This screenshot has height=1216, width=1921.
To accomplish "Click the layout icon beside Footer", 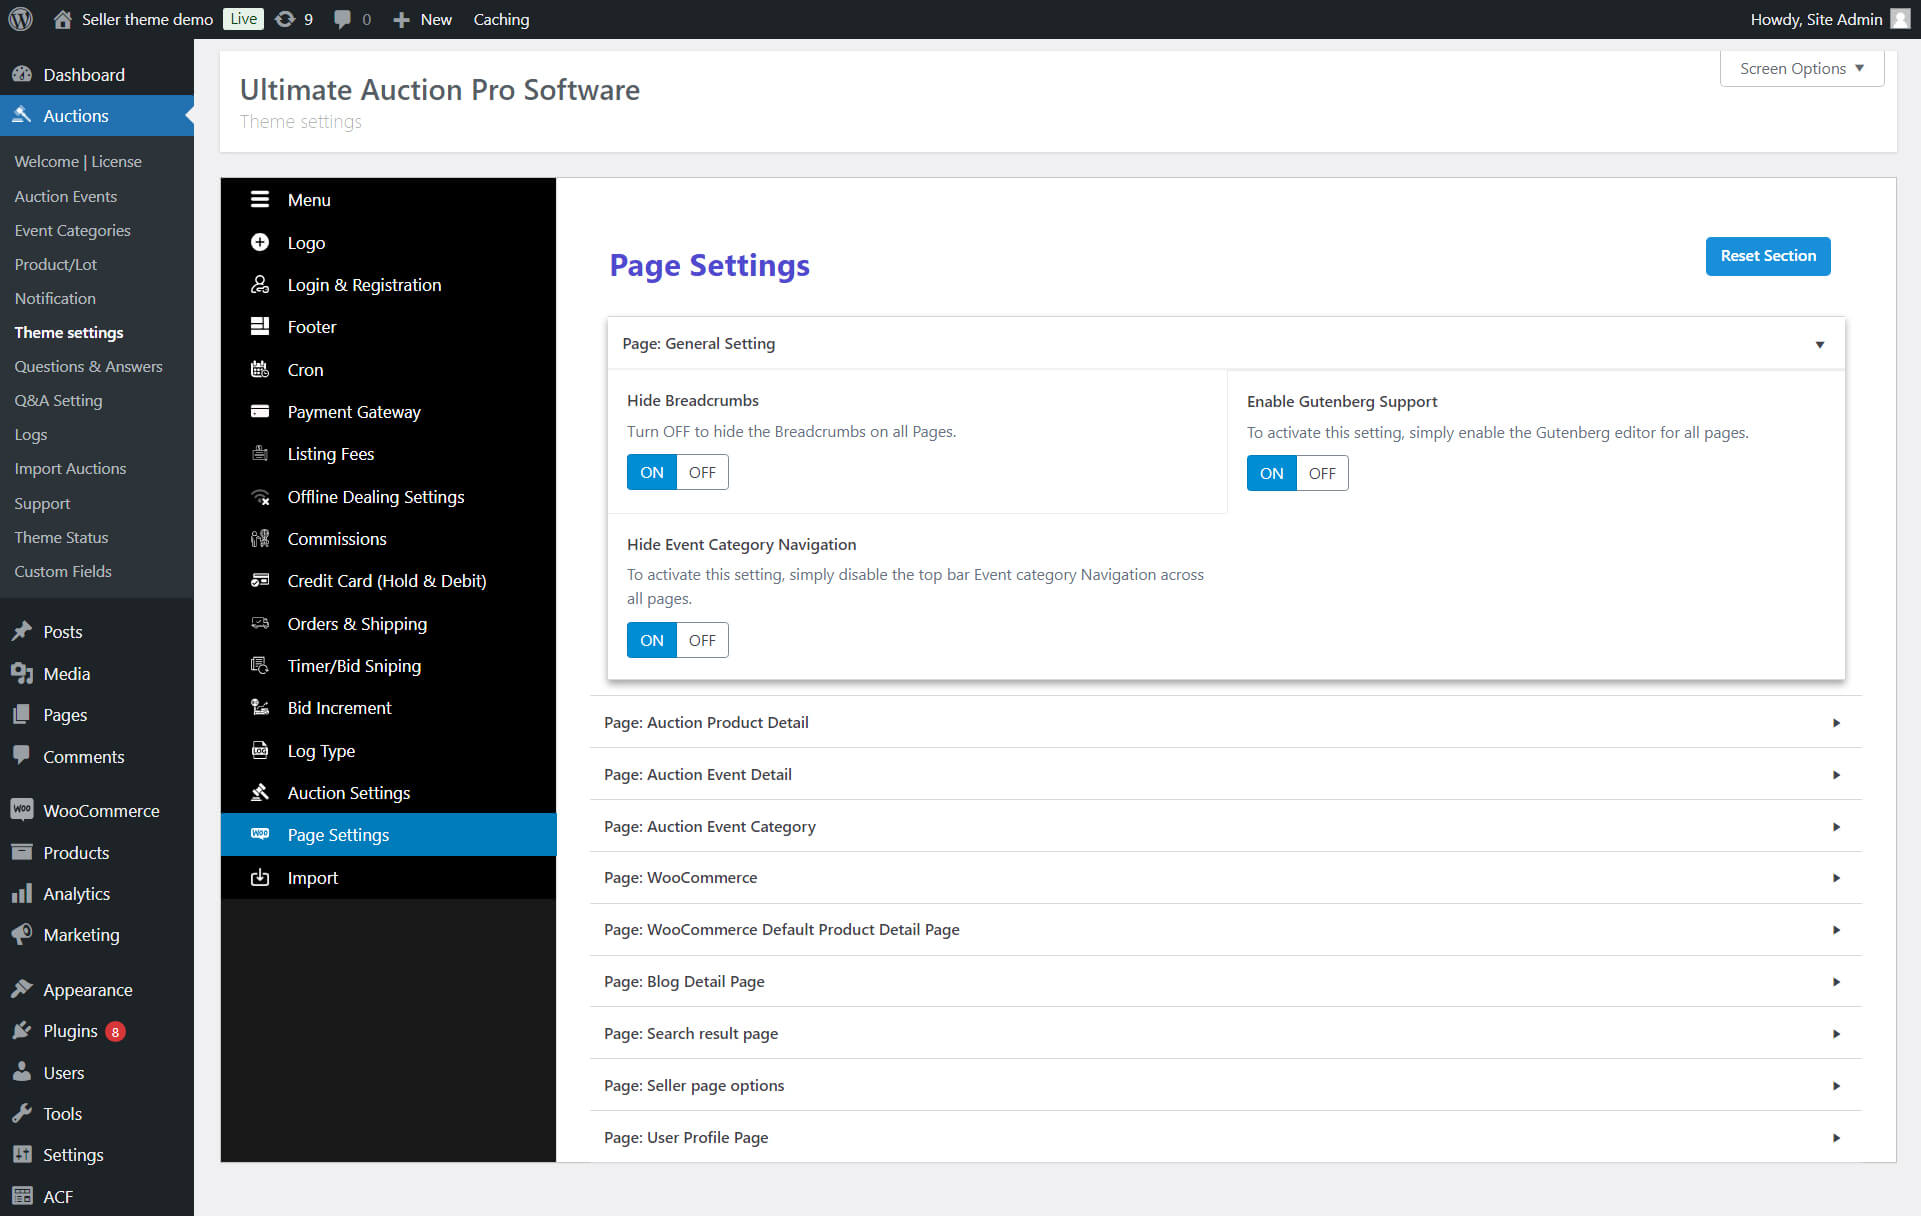I will (x=260, y=326).
